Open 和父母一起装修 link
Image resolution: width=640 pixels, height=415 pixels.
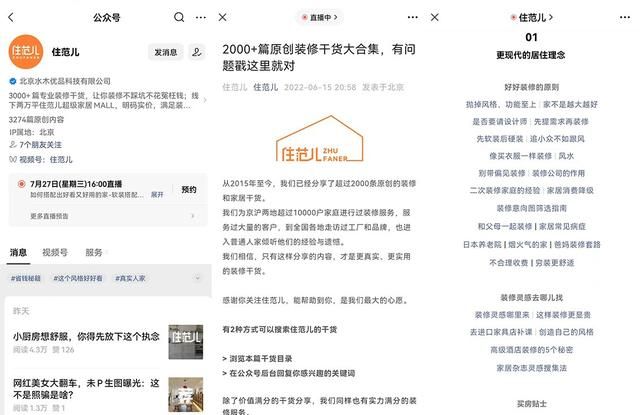point(505,226)
